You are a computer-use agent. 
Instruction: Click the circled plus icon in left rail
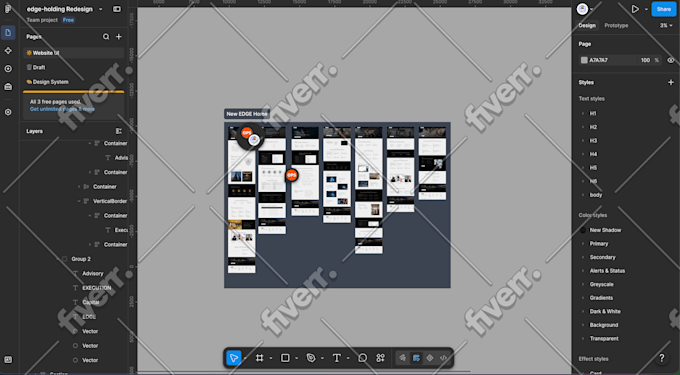8,68
